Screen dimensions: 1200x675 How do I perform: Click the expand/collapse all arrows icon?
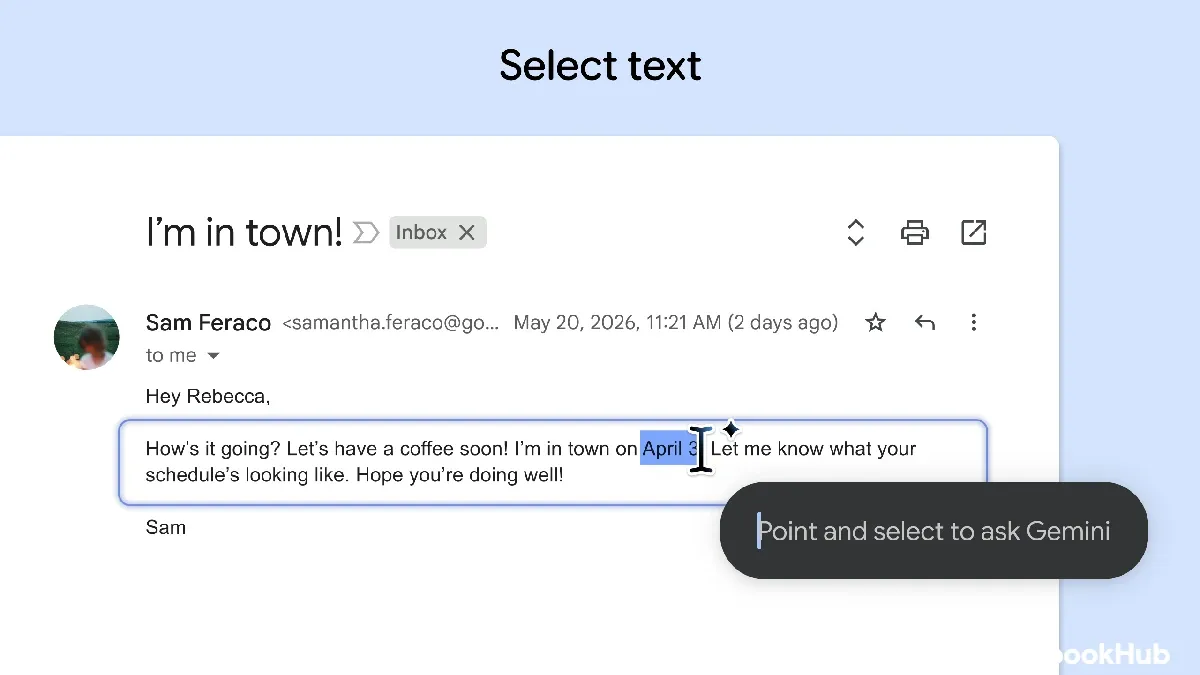click(x=855, y=233)
